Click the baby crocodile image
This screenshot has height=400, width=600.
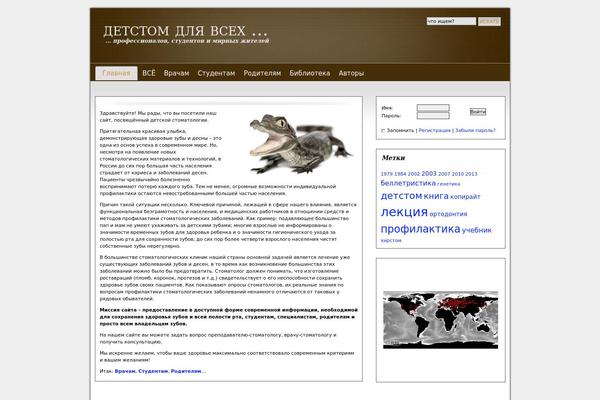coord(301,144)
